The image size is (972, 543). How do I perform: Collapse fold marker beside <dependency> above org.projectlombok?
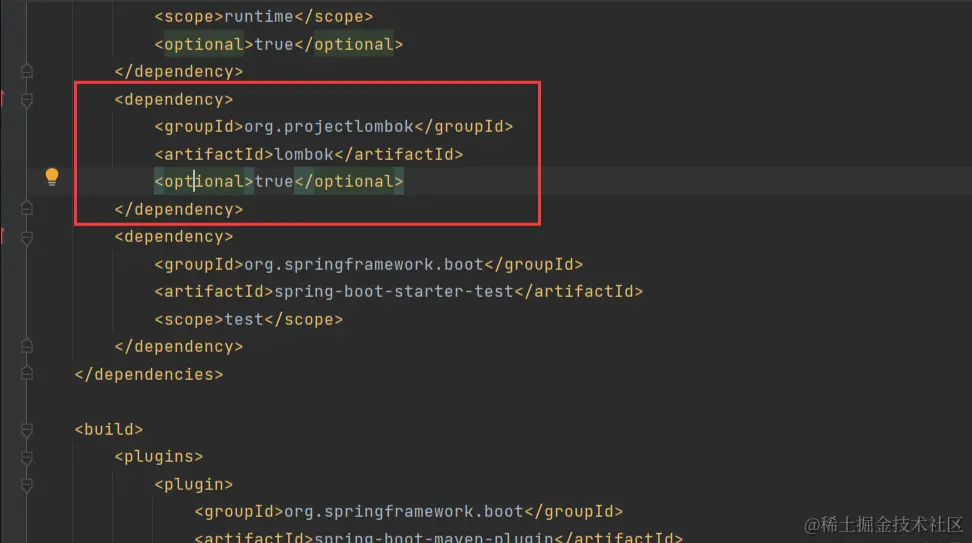(27, 100)
